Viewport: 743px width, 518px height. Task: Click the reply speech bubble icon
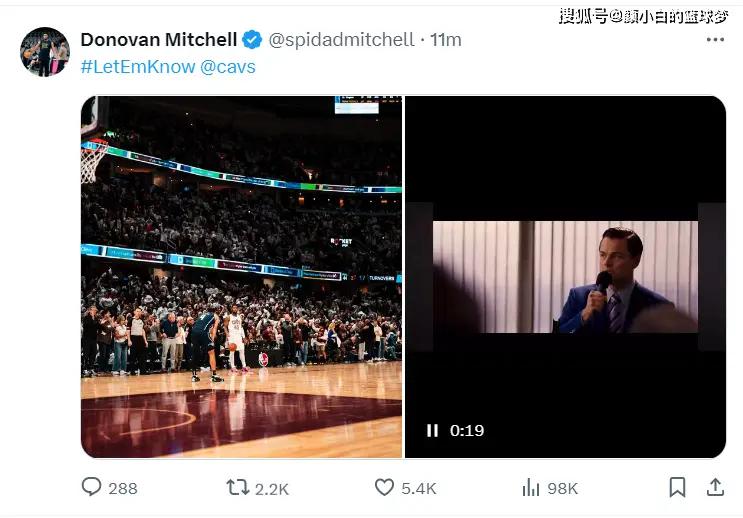click(92, 487)
